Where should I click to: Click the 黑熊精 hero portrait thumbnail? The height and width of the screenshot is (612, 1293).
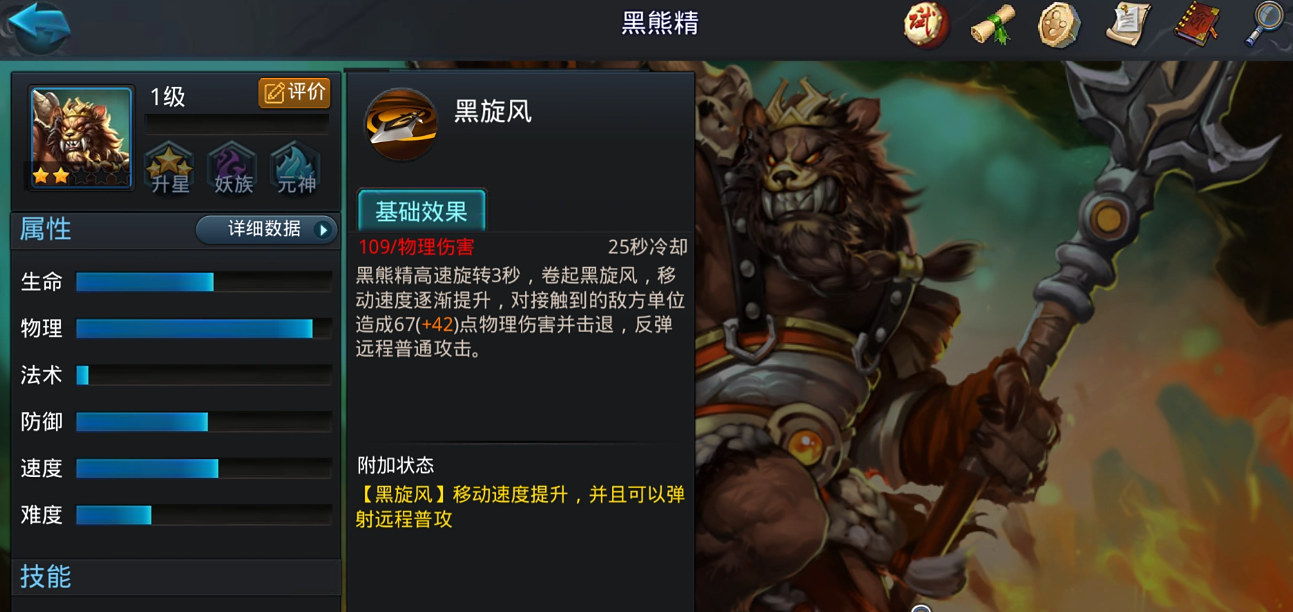coord(81,138)
